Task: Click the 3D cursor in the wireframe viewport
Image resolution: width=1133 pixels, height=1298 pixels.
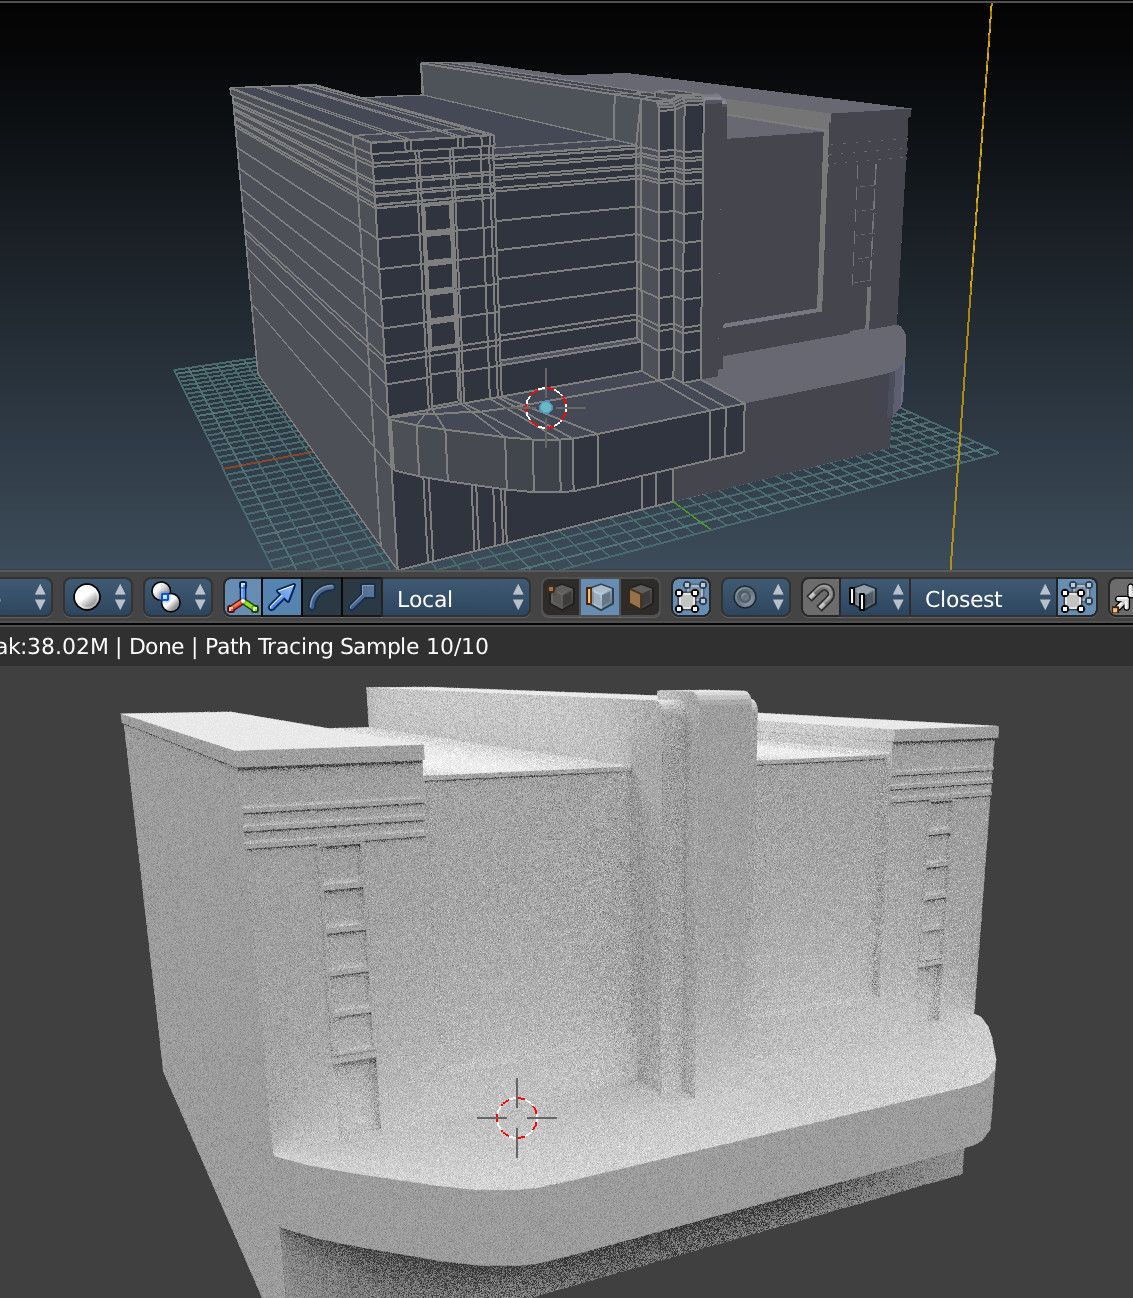Action: [x=546, y=407]
